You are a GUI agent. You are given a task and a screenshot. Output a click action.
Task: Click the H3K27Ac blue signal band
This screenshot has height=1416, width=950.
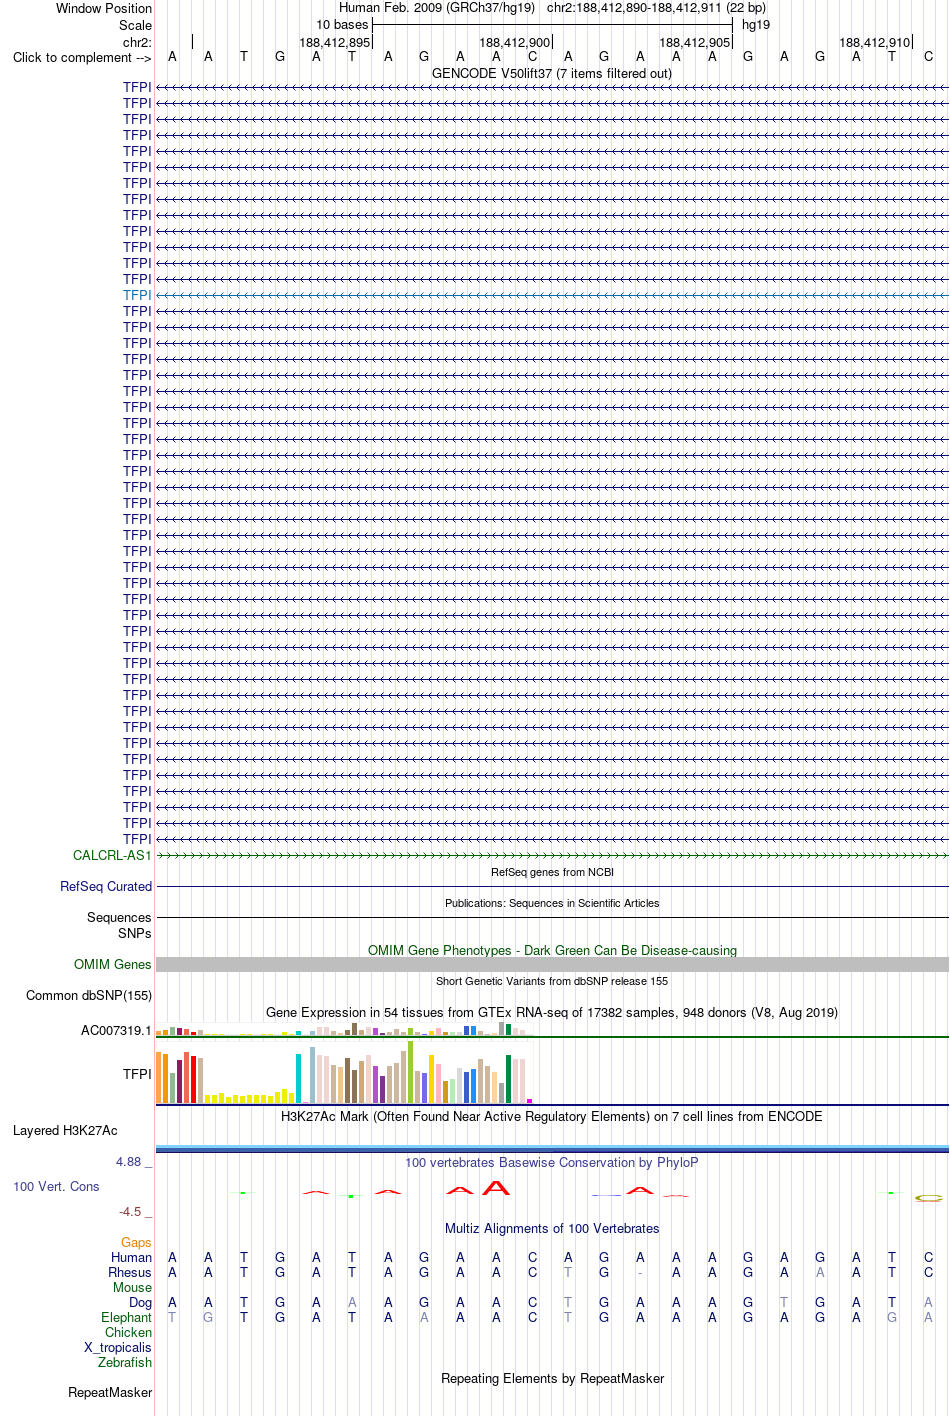552,1149
